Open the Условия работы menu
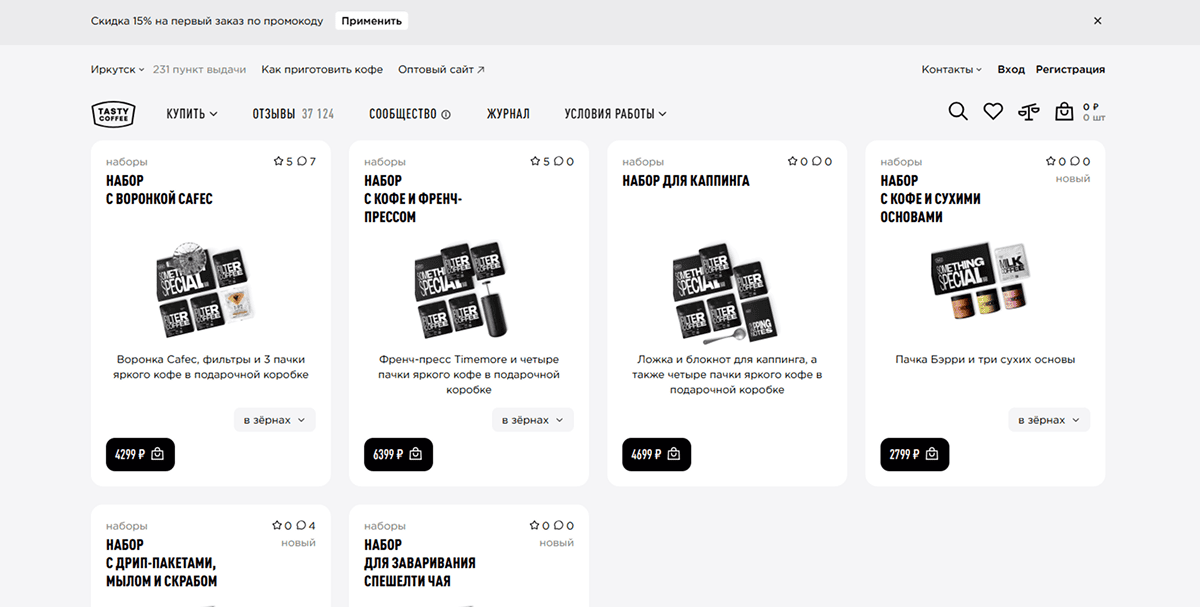Screen dimensions: 1200x607 (615, 114)
